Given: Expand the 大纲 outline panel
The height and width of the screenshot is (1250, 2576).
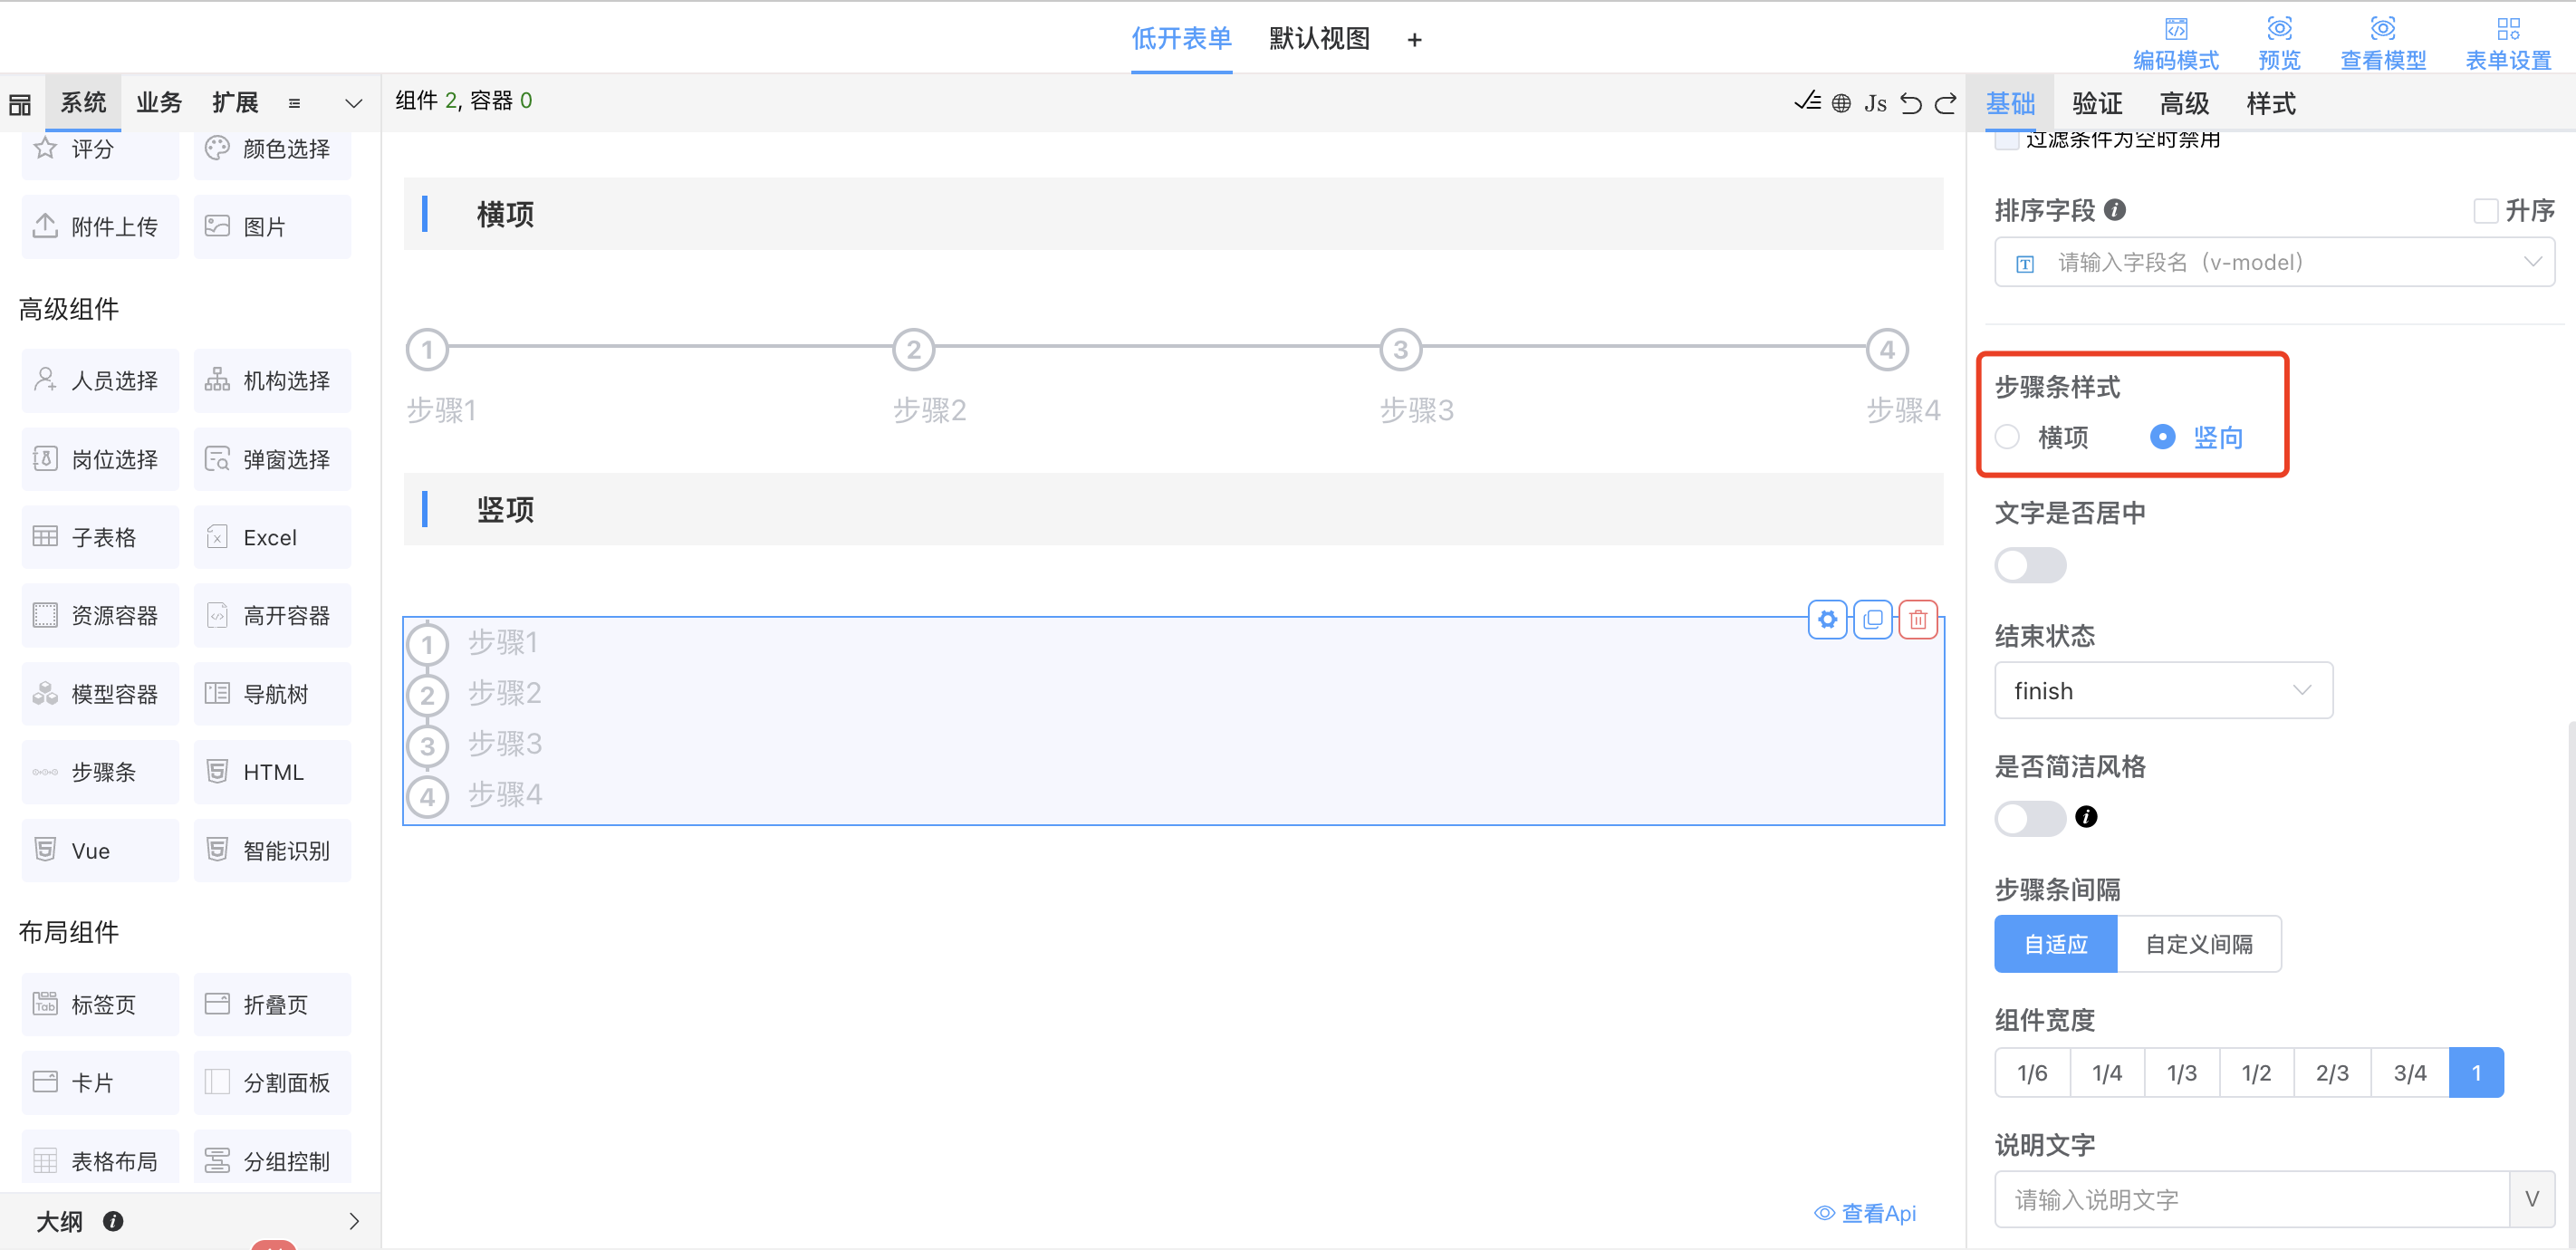Looking at the screenshot, I should coord(353,1221).
